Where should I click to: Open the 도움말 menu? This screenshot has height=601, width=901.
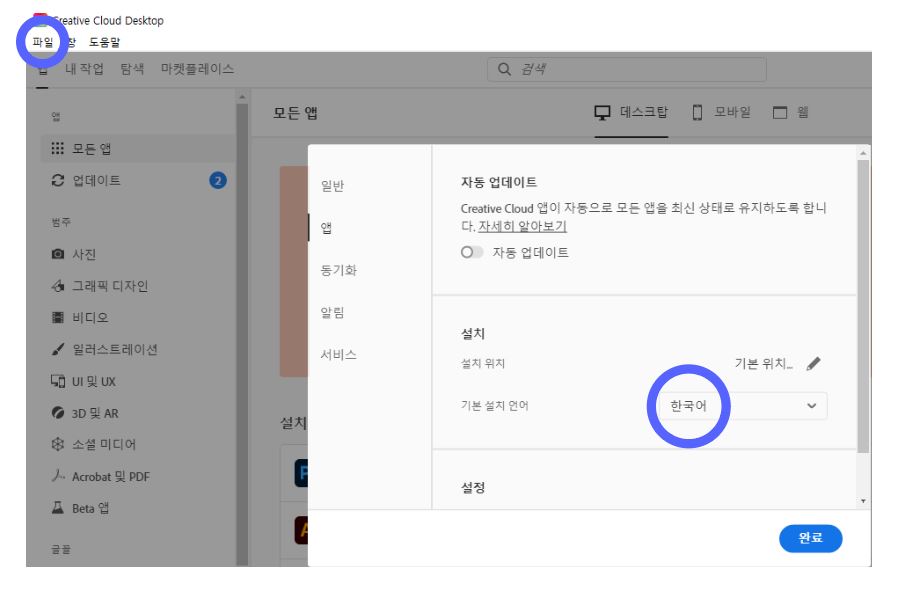105,42
